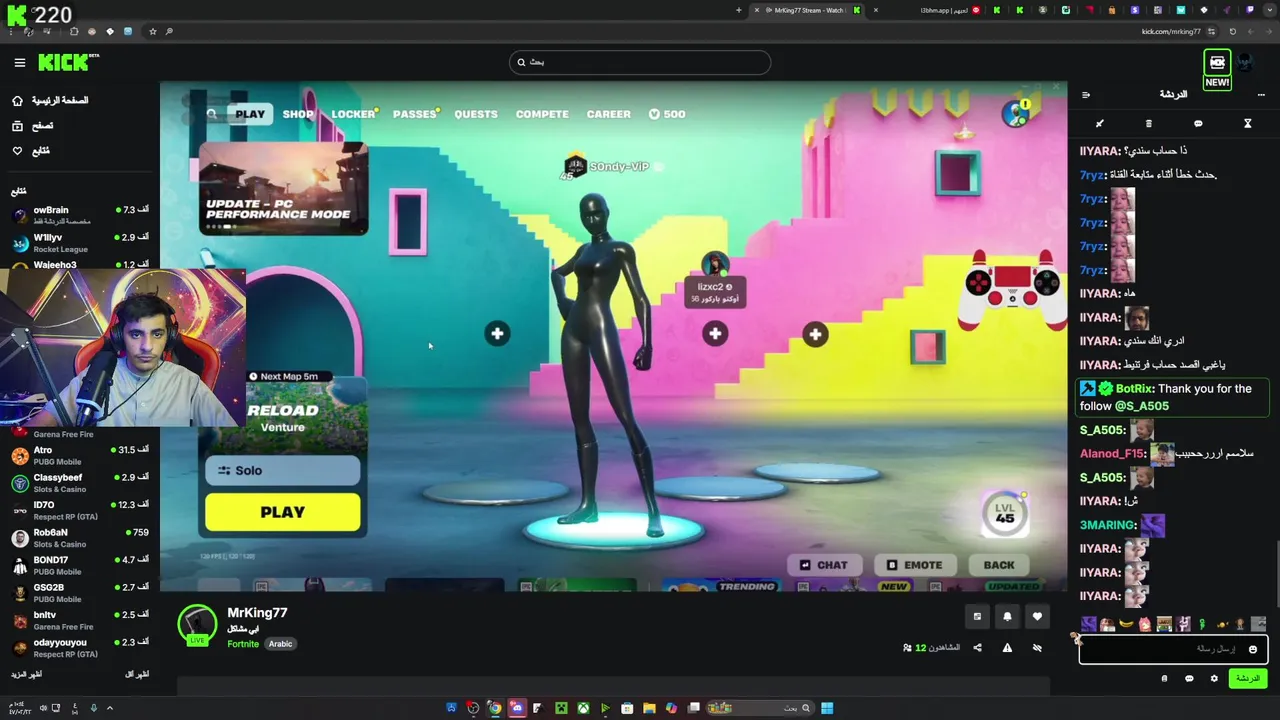
Task: Open chat settings gear icon
Action: [x=1214, y=678]
